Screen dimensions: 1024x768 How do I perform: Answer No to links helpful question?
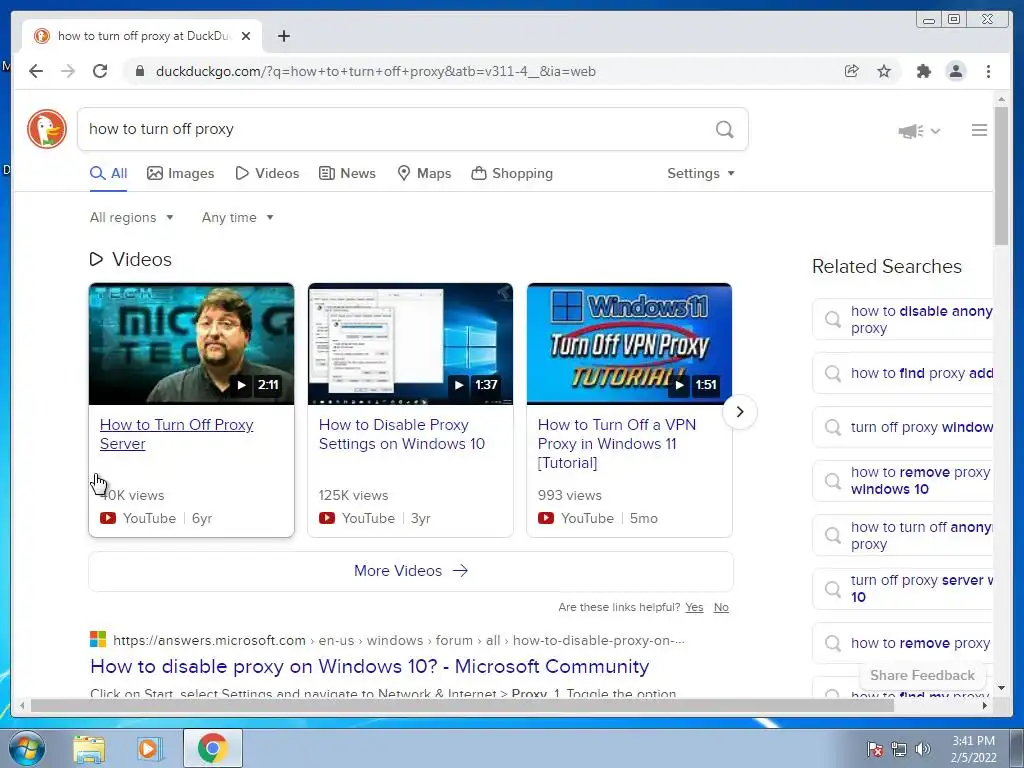click(721, 607)
